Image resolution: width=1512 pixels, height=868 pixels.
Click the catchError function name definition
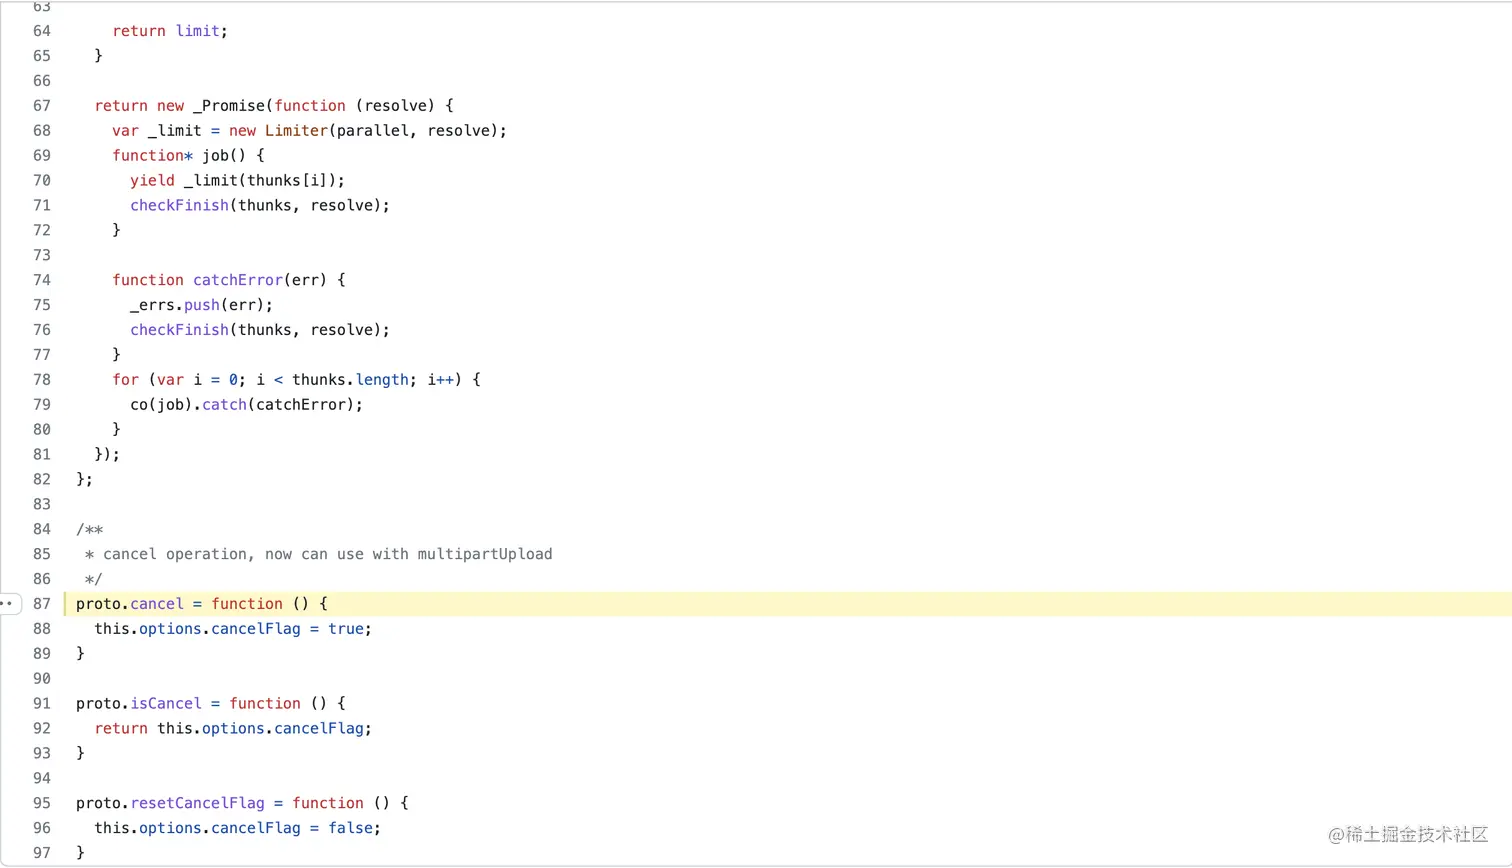click(238, 280)
